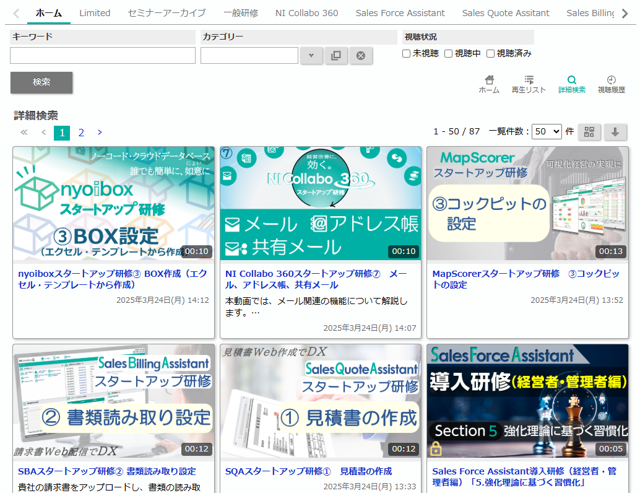Select the ホーム tab

pos(49,13)
